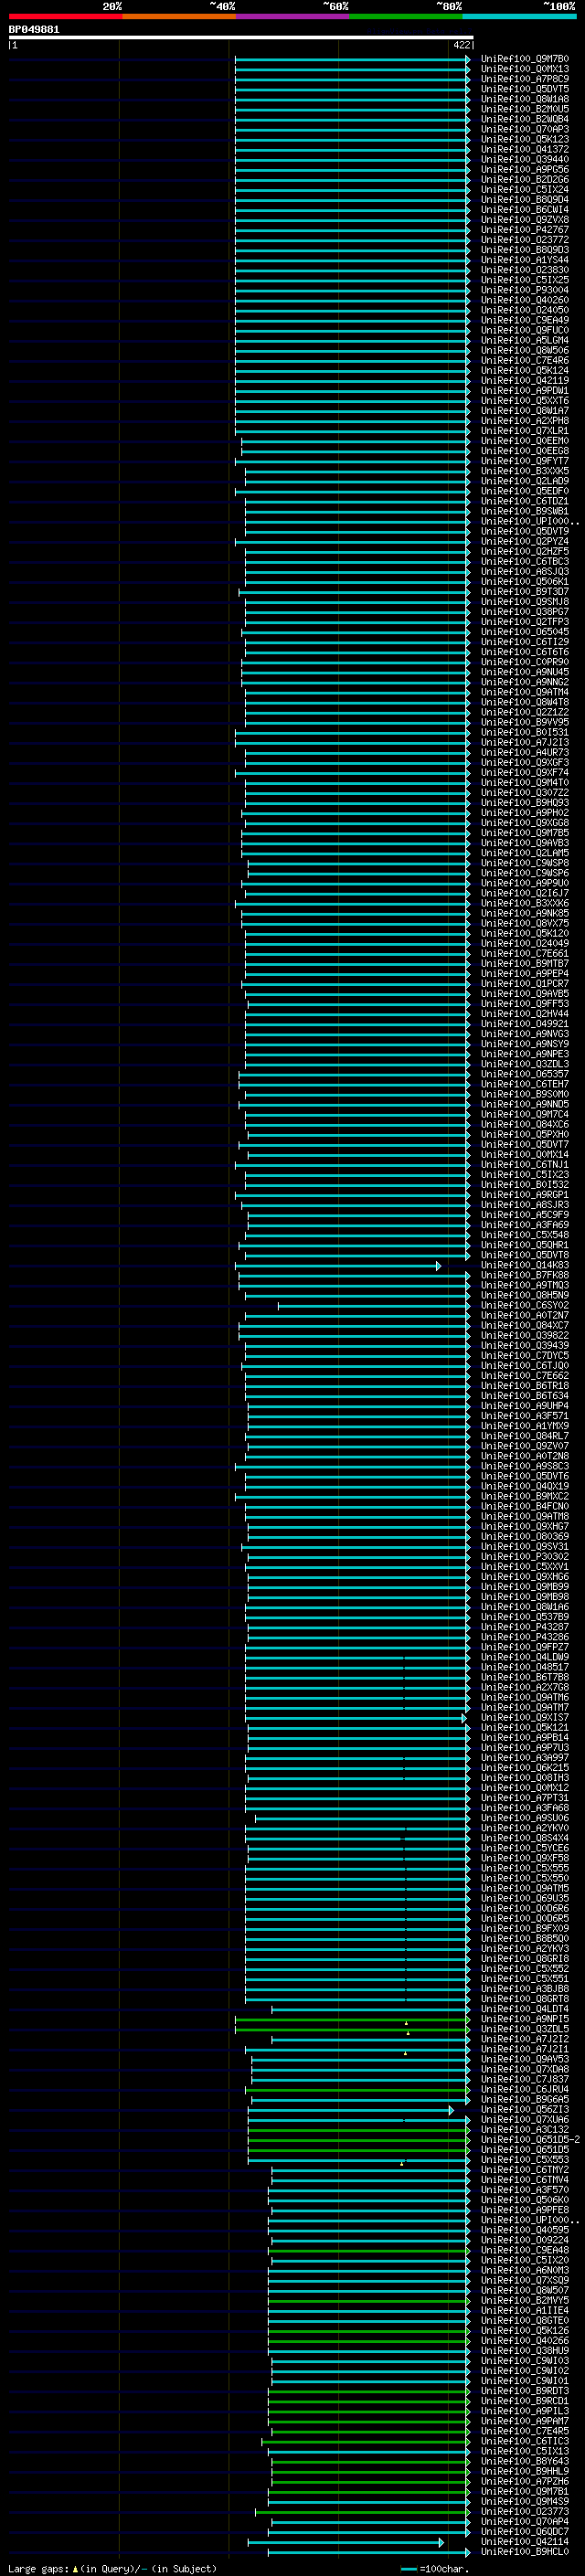Select hit label UniRef100_B9RDT3
The height and width of the screenshot is (2576, 585).
pyautogui.click(x=525, y=2392)
